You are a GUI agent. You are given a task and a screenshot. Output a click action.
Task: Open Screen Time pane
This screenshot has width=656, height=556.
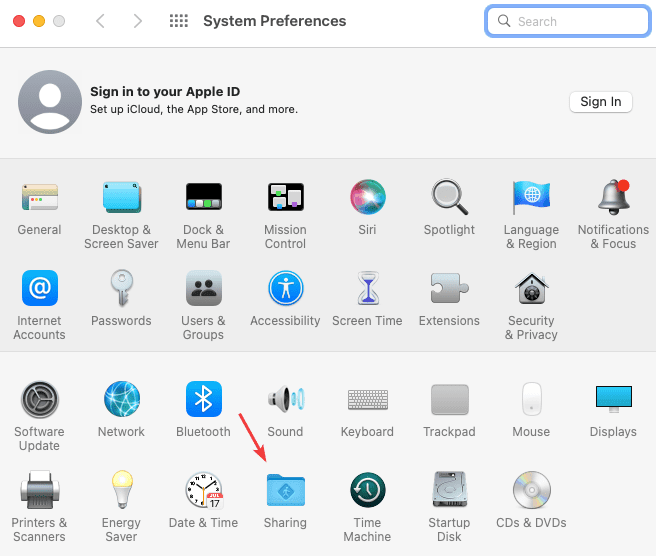[x=367, y=290]
